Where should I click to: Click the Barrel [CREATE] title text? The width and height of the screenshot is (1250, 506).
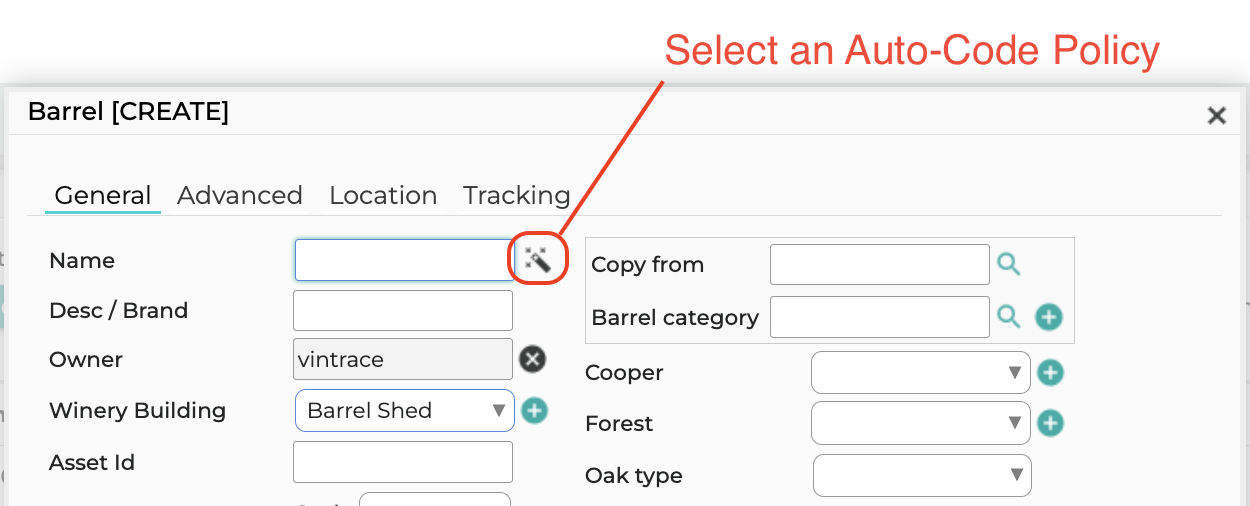pyautogui.click(x=128, y=111)
